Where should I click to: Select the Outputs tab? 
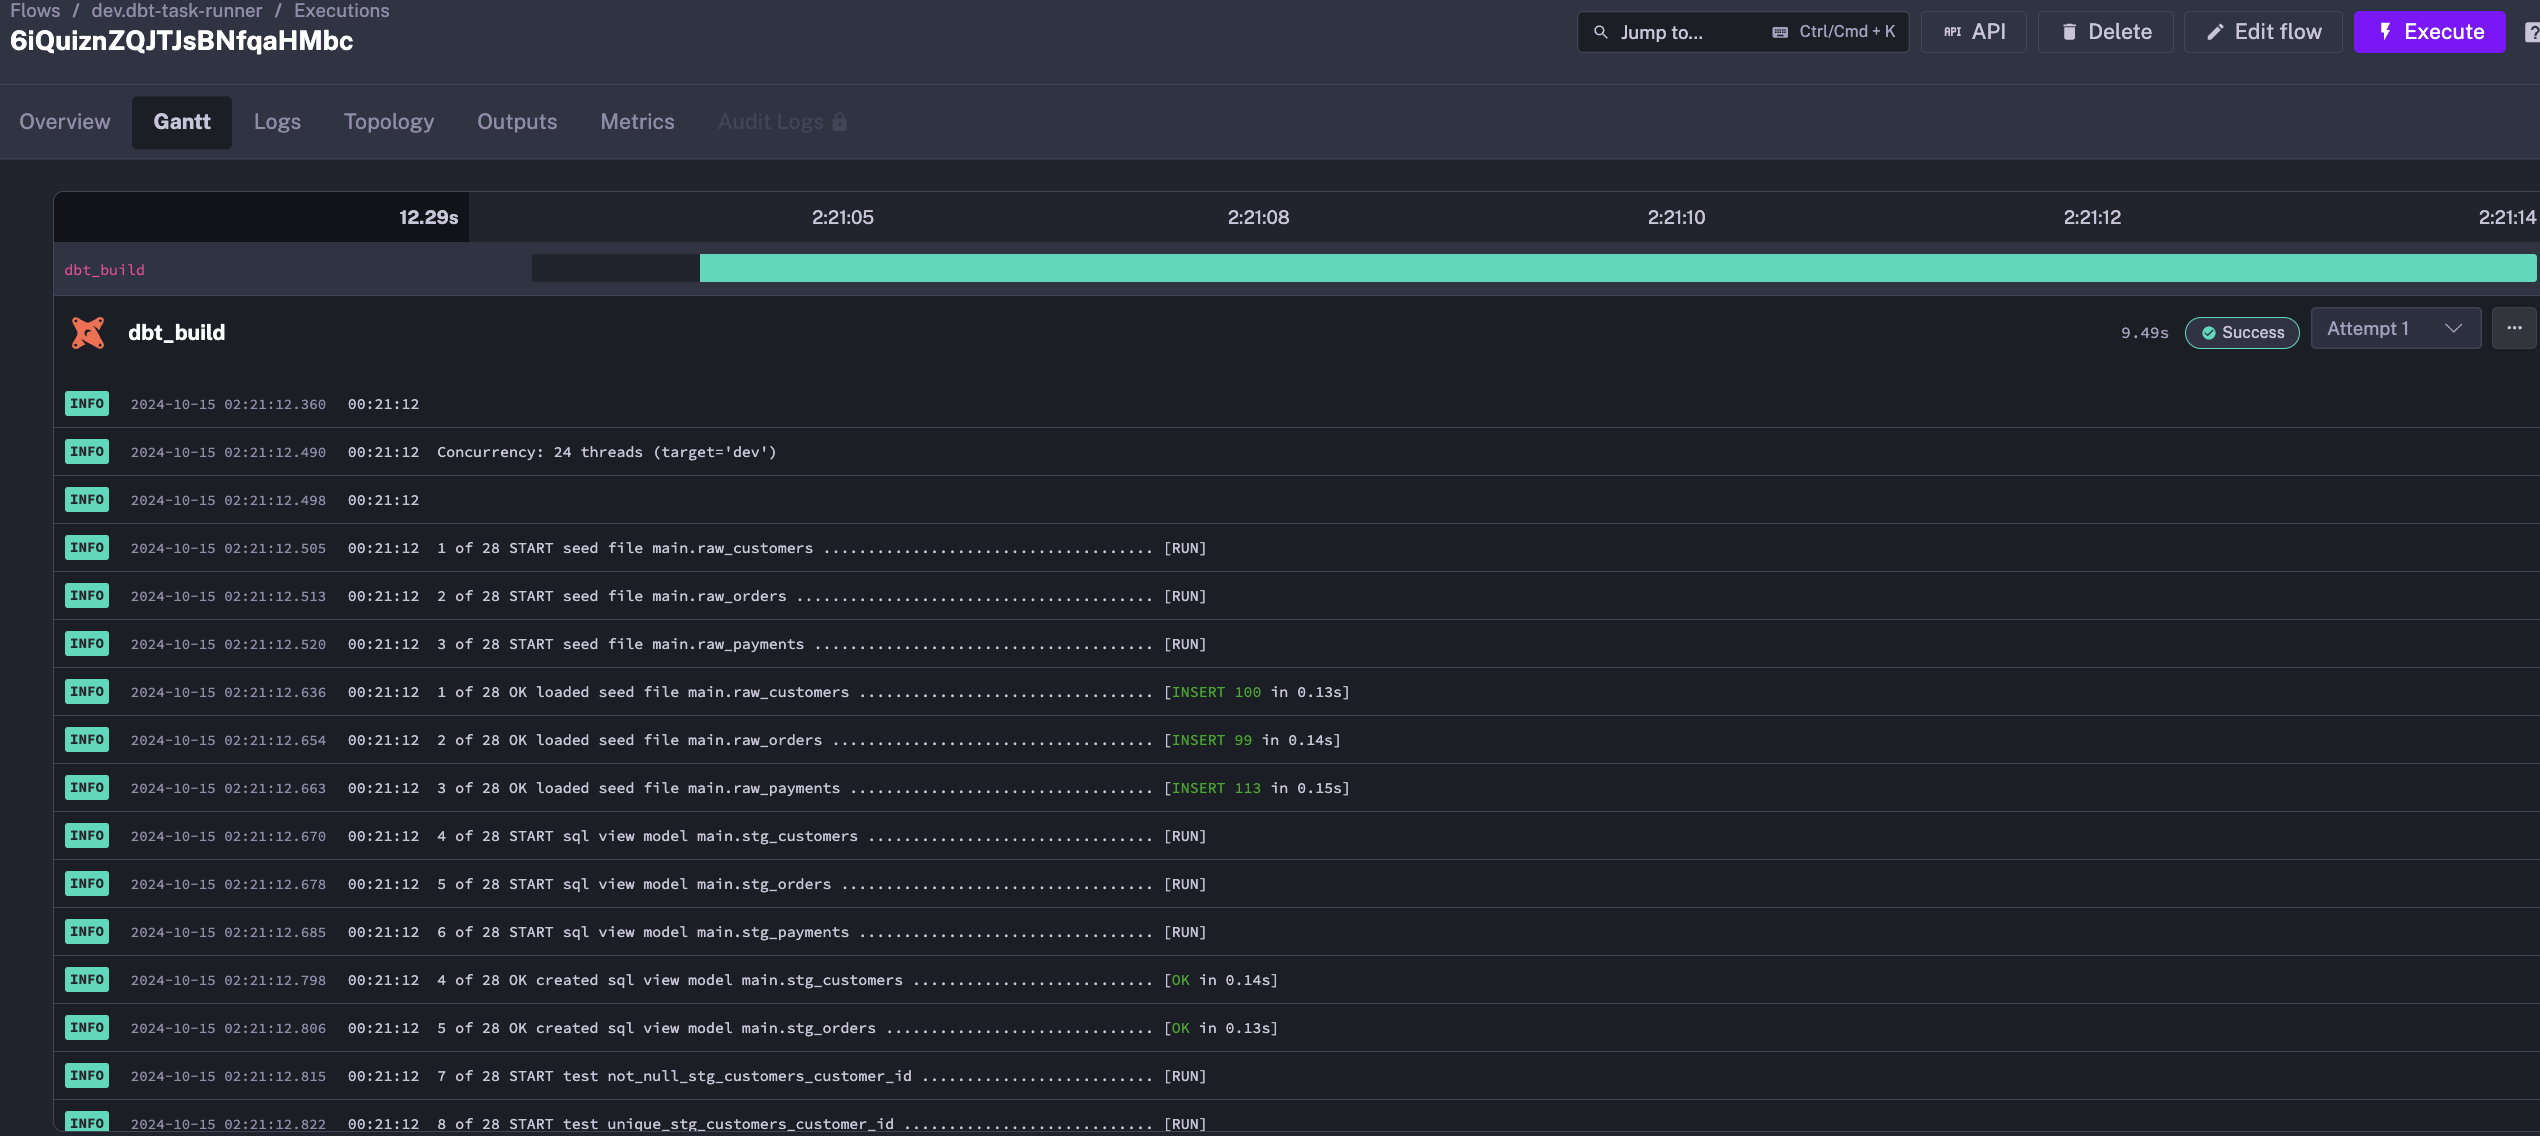click(x=517, y=122)
